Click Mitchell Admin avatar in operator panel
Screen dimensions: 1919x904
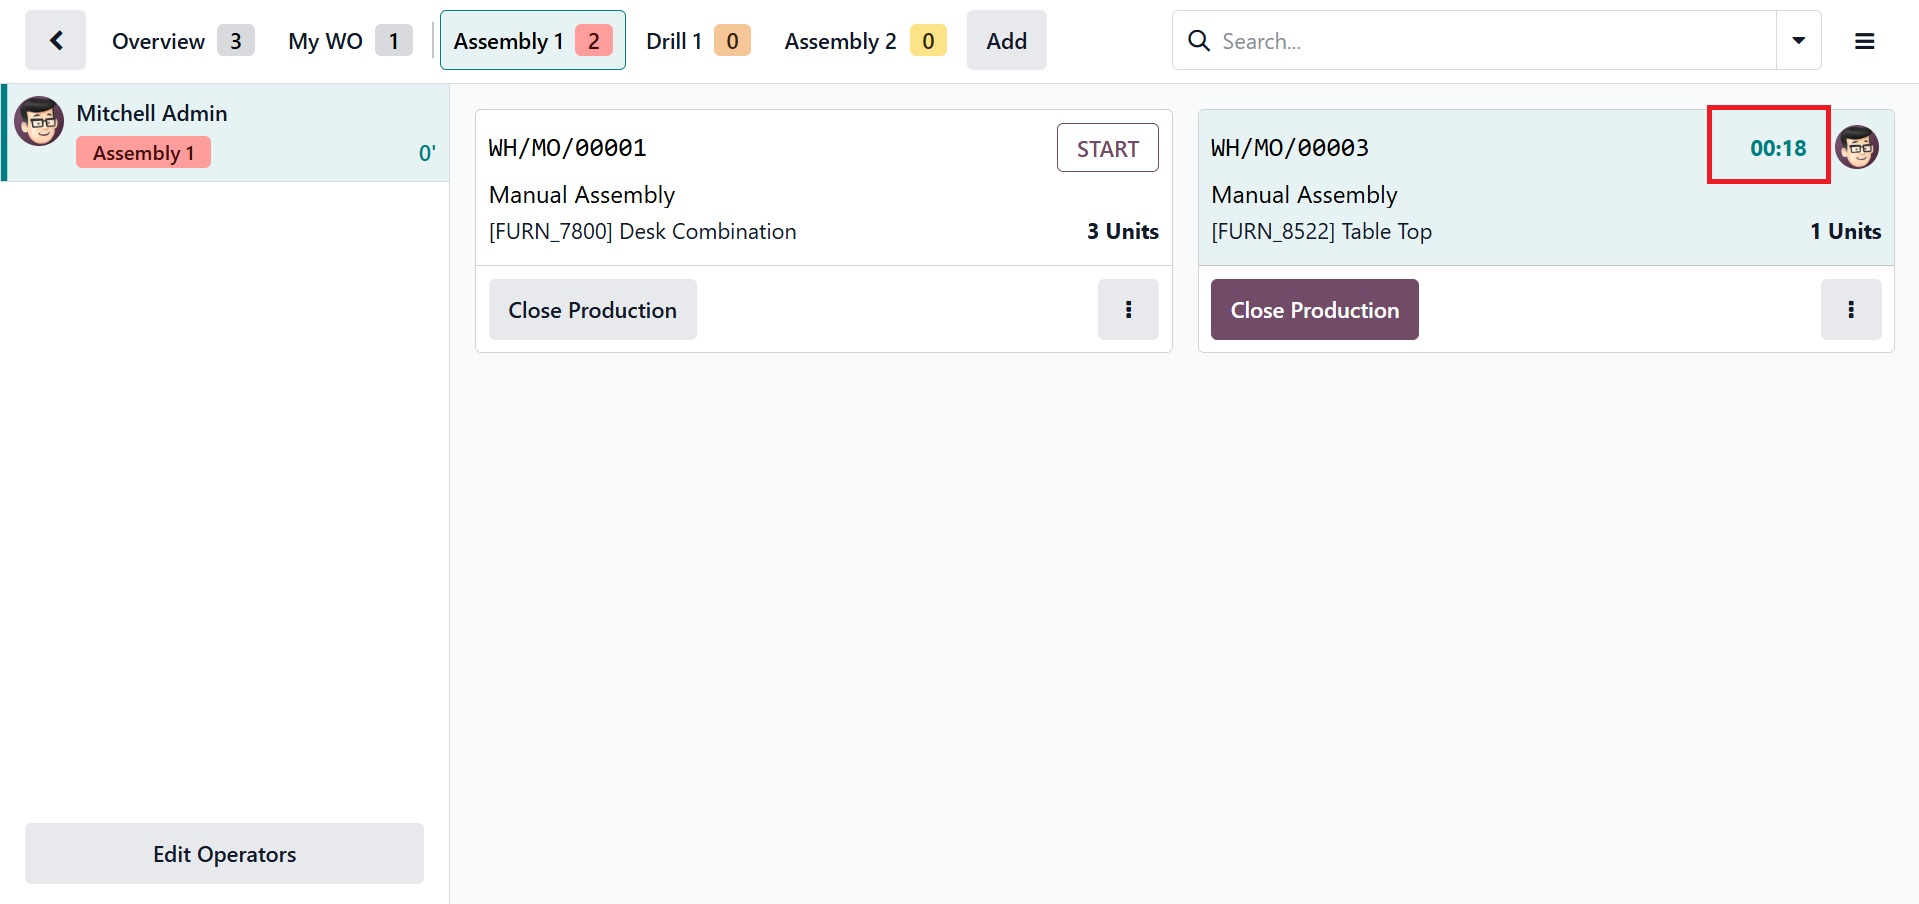[x=39, y=122]
